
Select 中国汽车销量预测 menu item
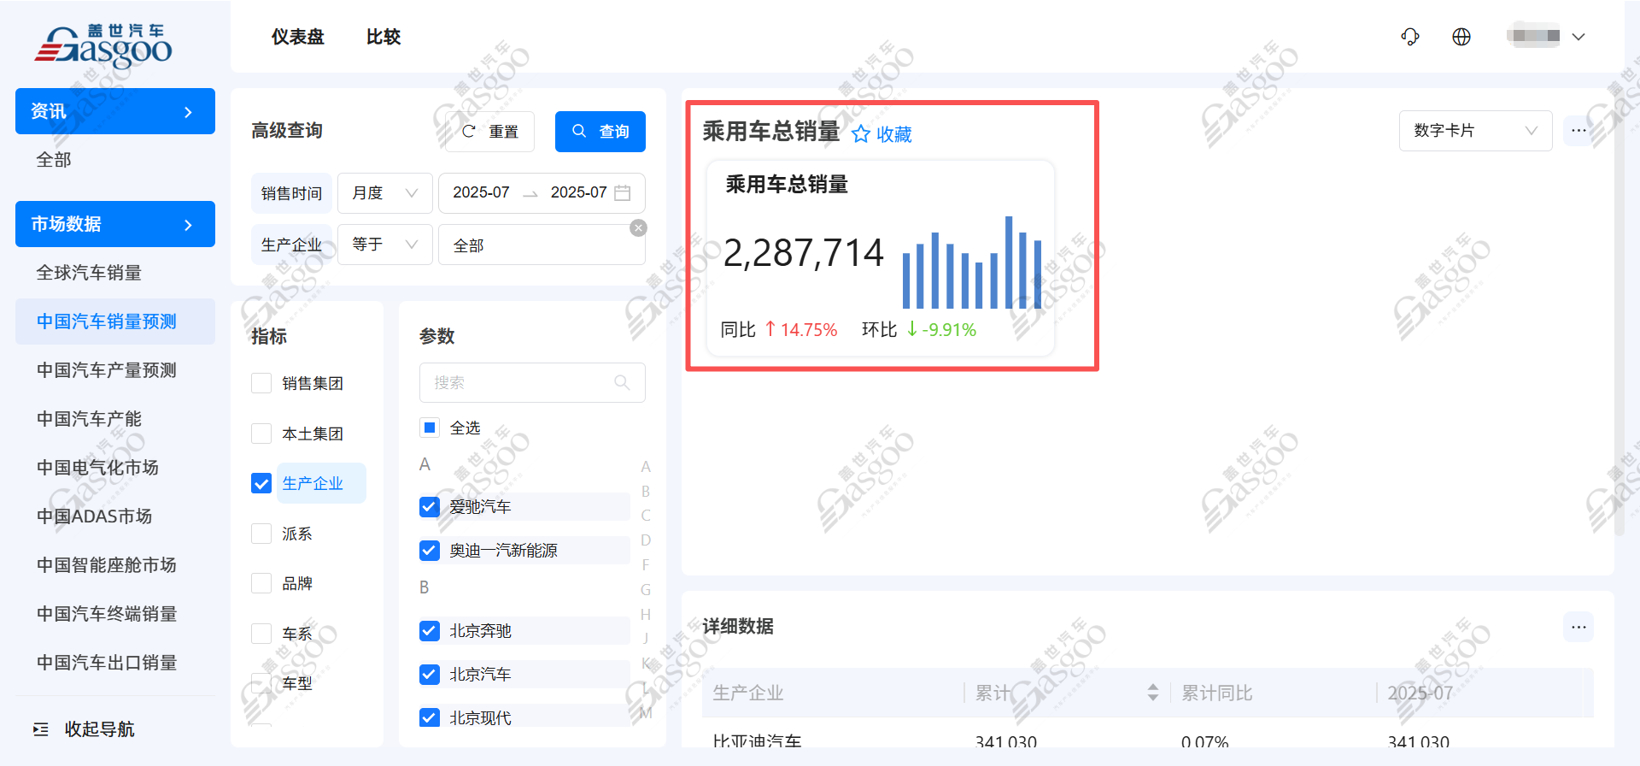(115, 322)
